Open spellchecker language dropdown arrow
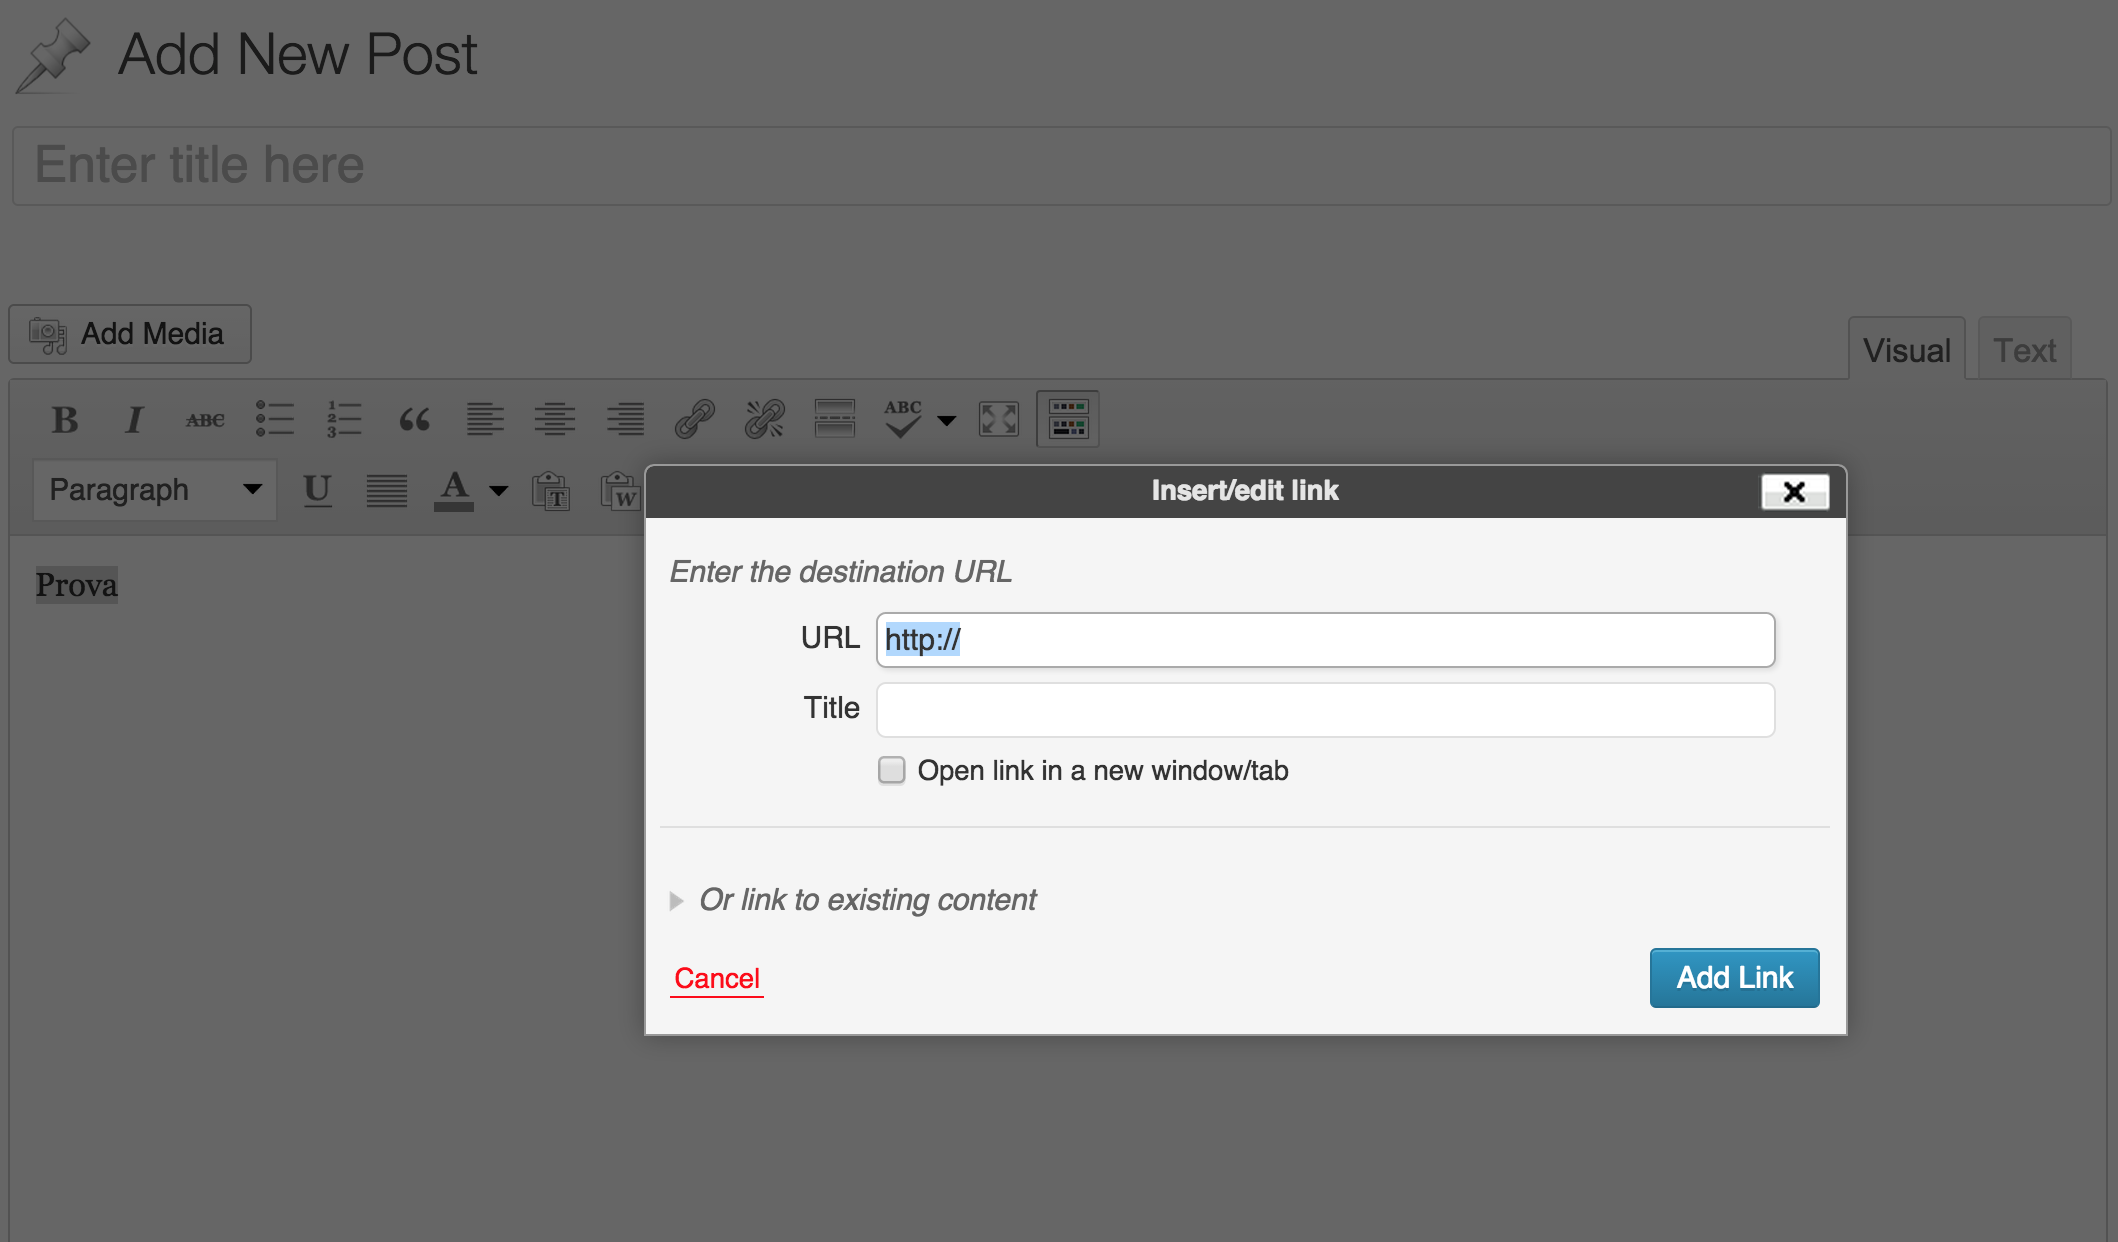Screen dimensions: 2118x1242 pyautogui.click(x=946, y=420)
